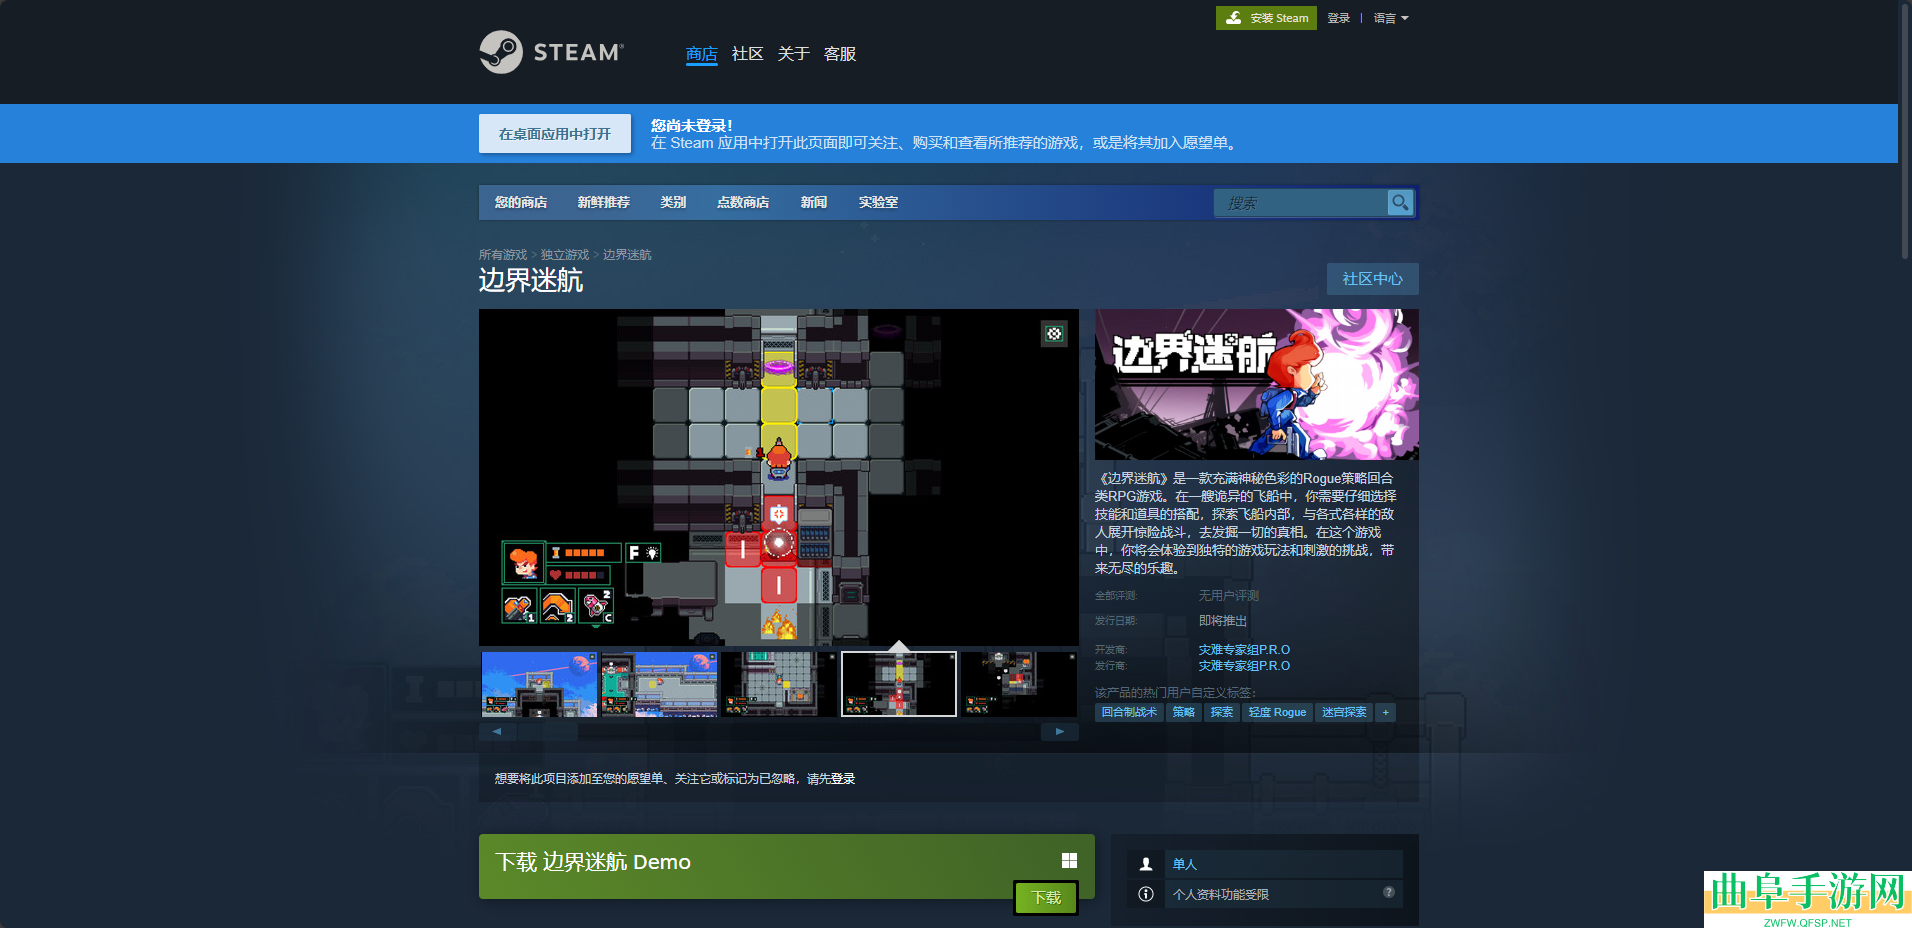Select the second screenshot thumbnail
The width and height of the screenshot is (1912, 928).
(x=659, y=684)
